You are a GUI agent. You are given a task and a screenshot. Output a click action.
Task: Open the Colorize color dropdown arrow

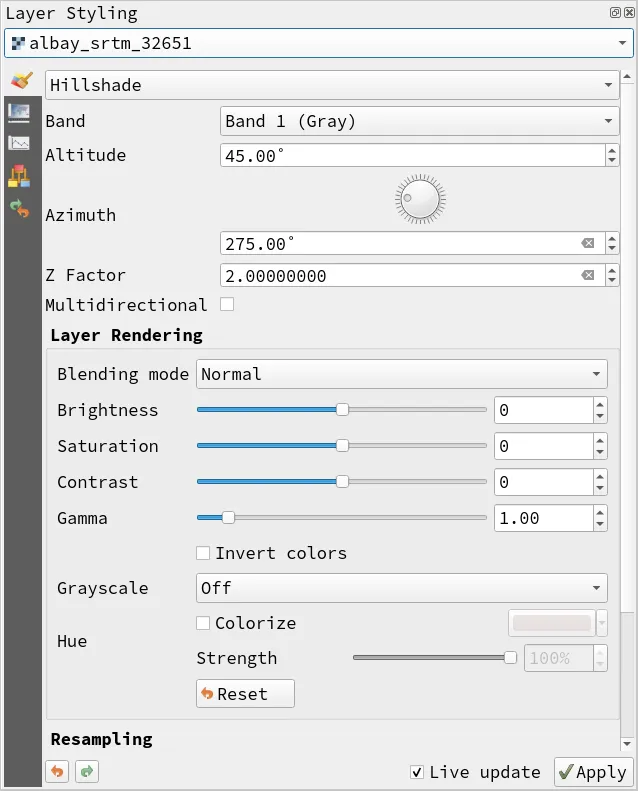pyautogui.click(x=602, y=623)
